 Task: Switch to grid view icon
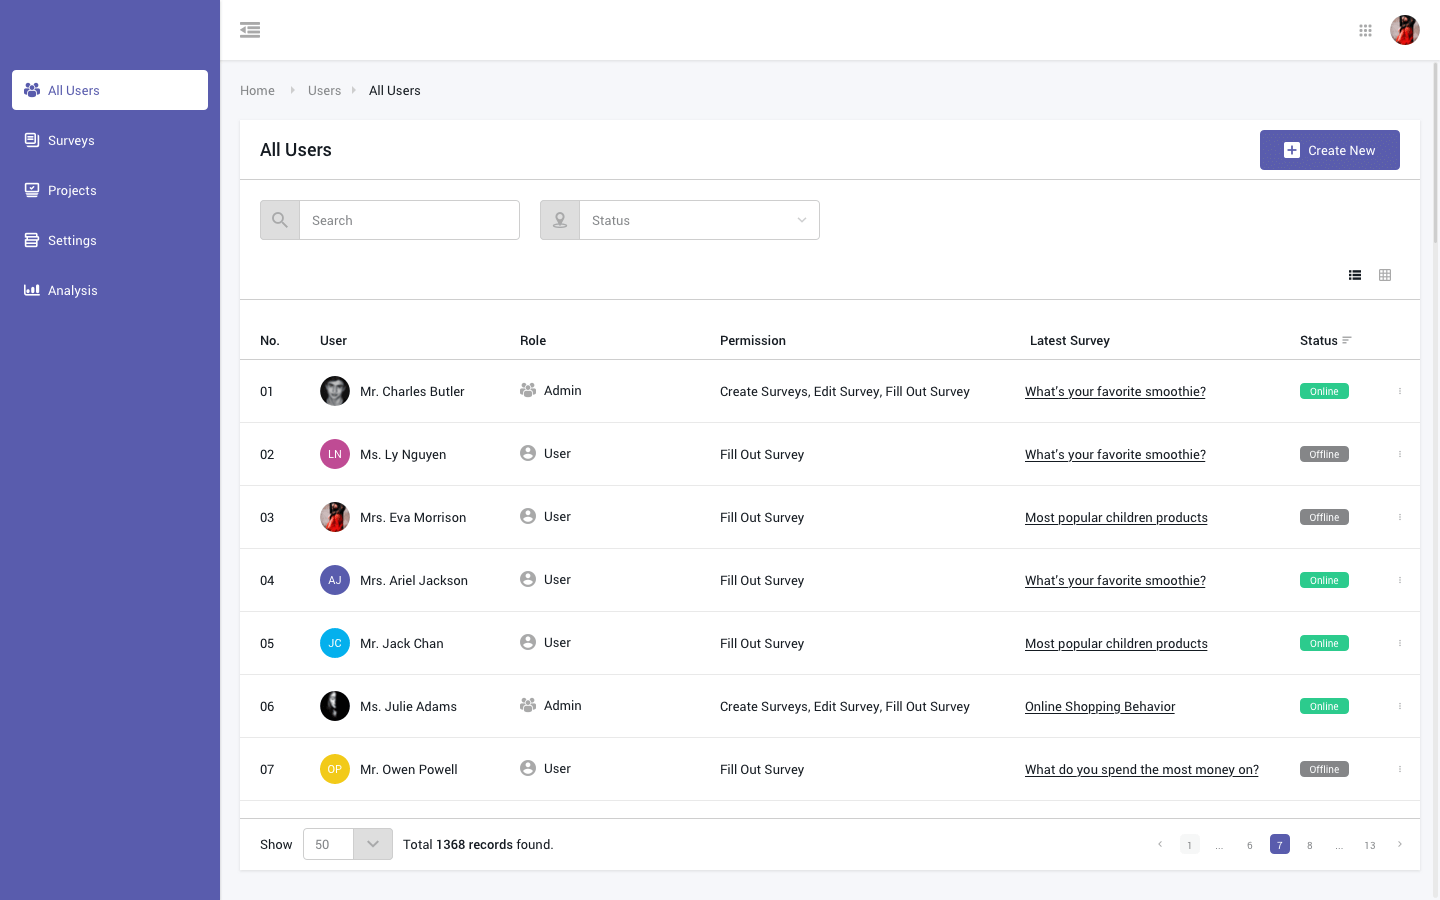1385,275
